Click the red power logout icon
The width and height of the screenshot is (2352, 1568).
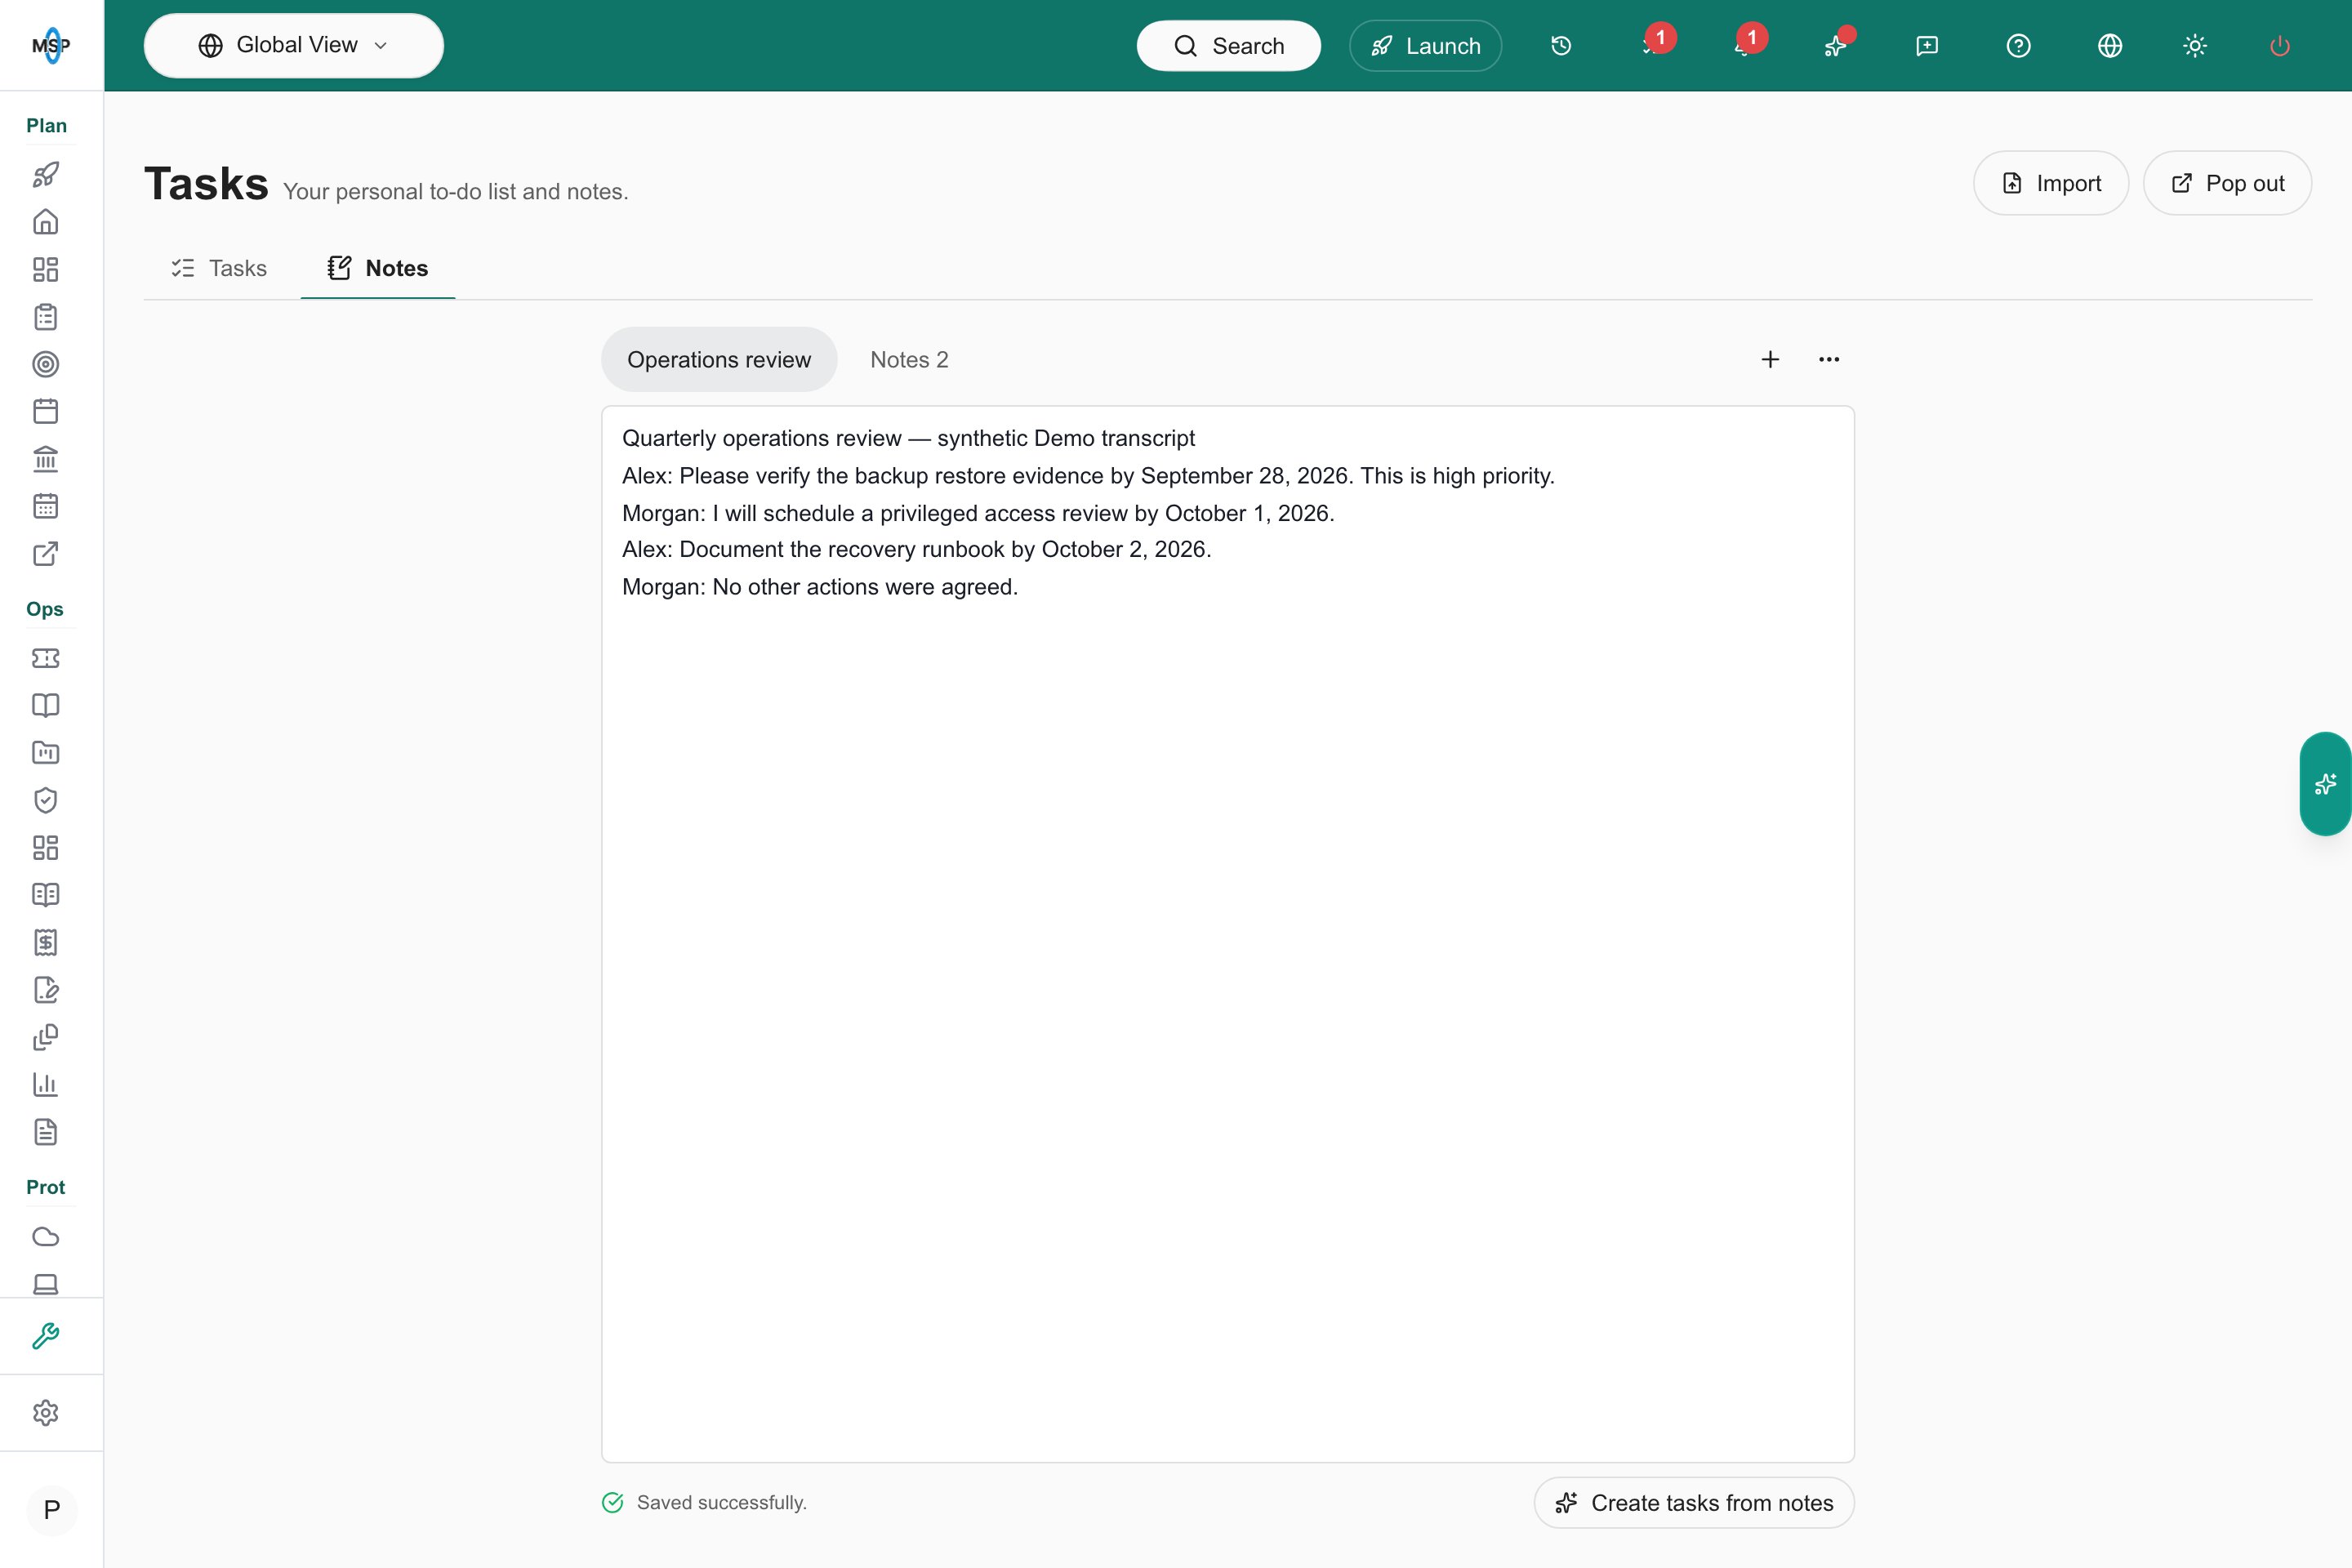[x=2280, y=46]
